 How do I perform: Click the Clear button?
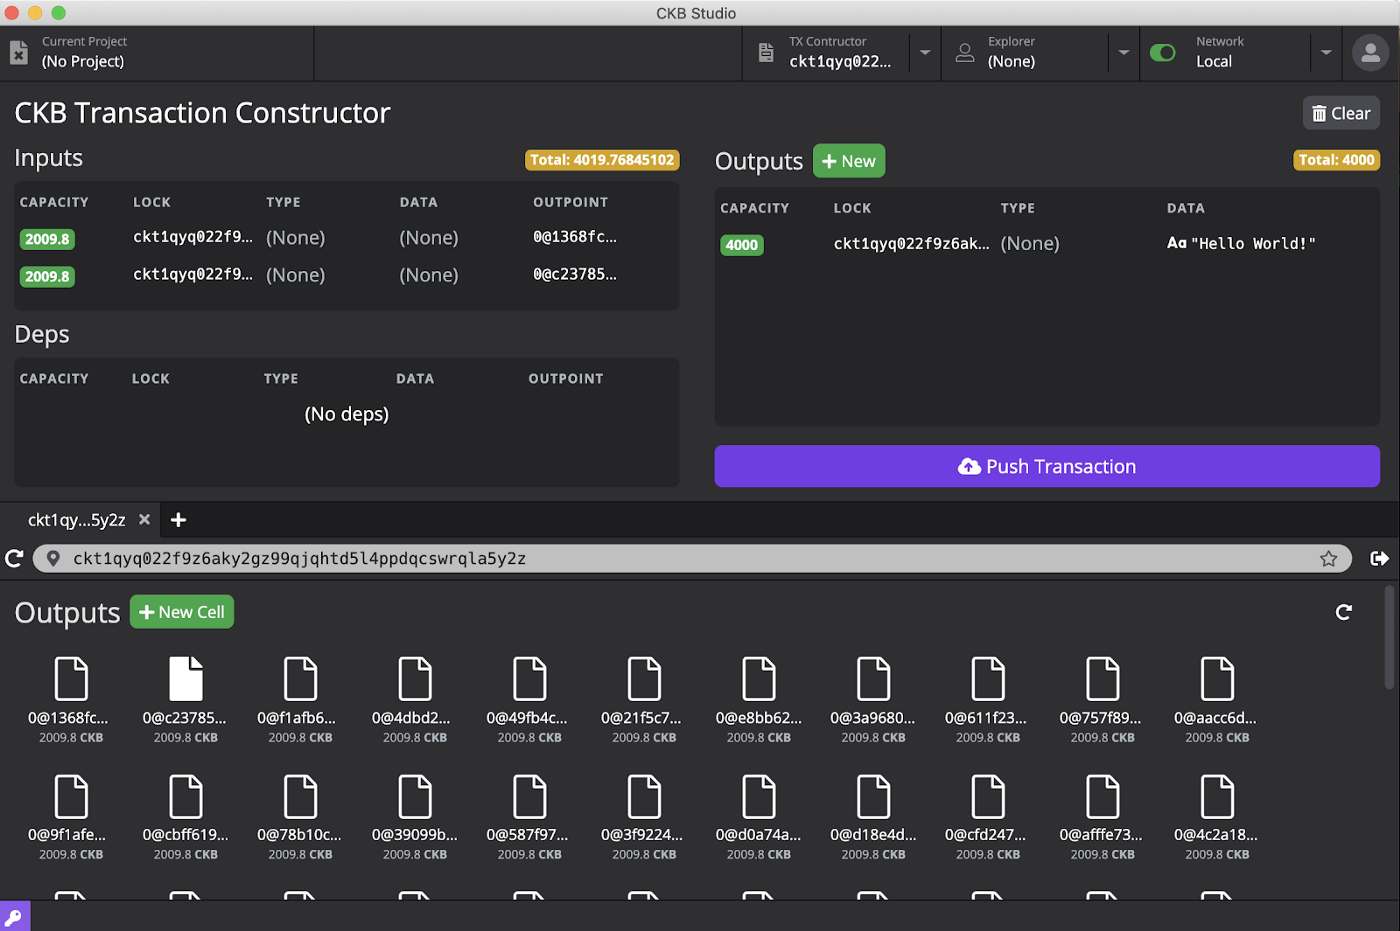(1341, 113)
